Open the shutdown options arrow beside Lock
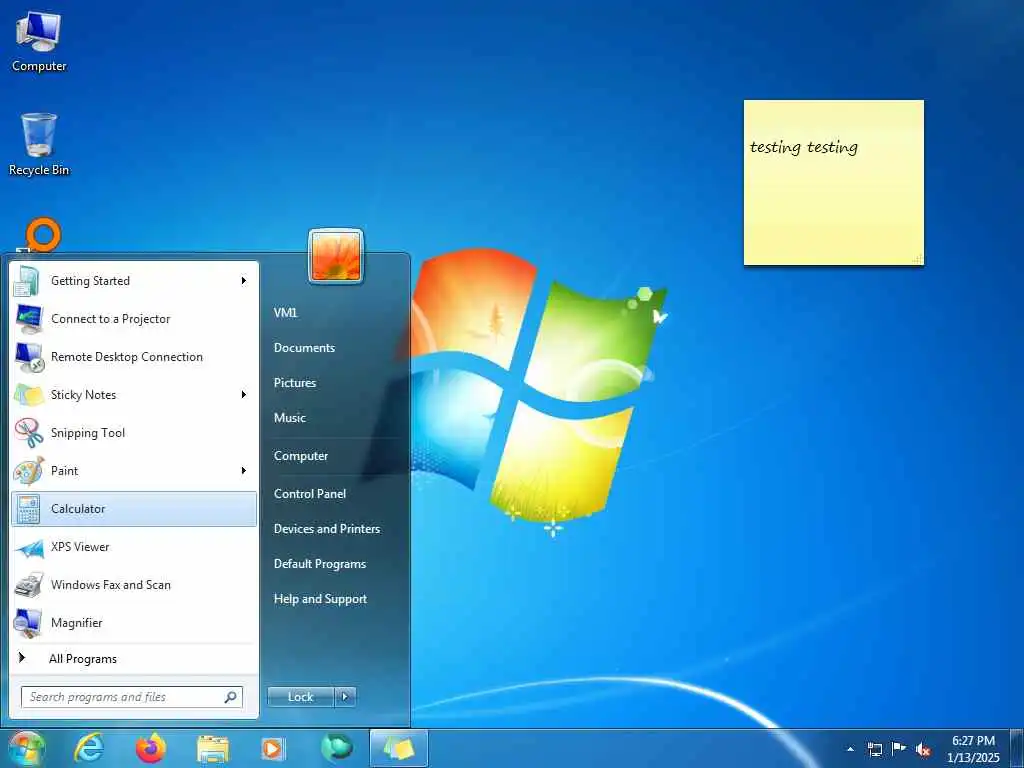 (x=345, y=697)
